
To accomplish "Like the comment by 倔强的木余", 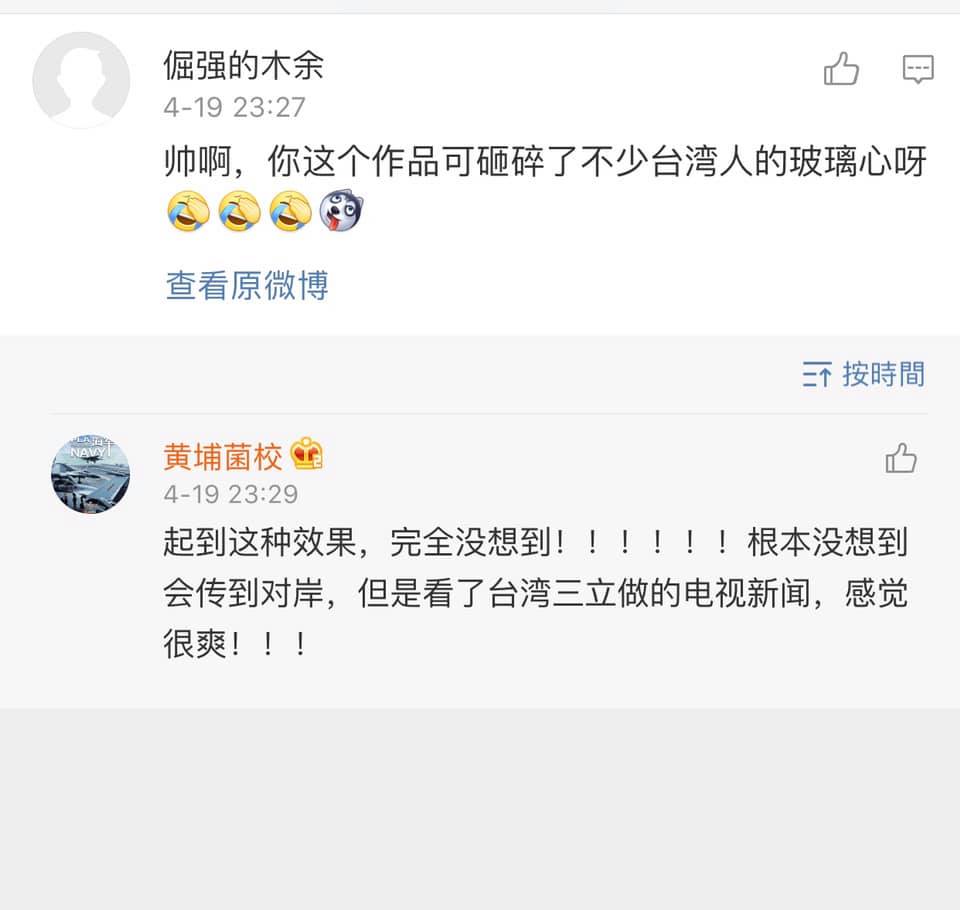I will click(841, 69).
